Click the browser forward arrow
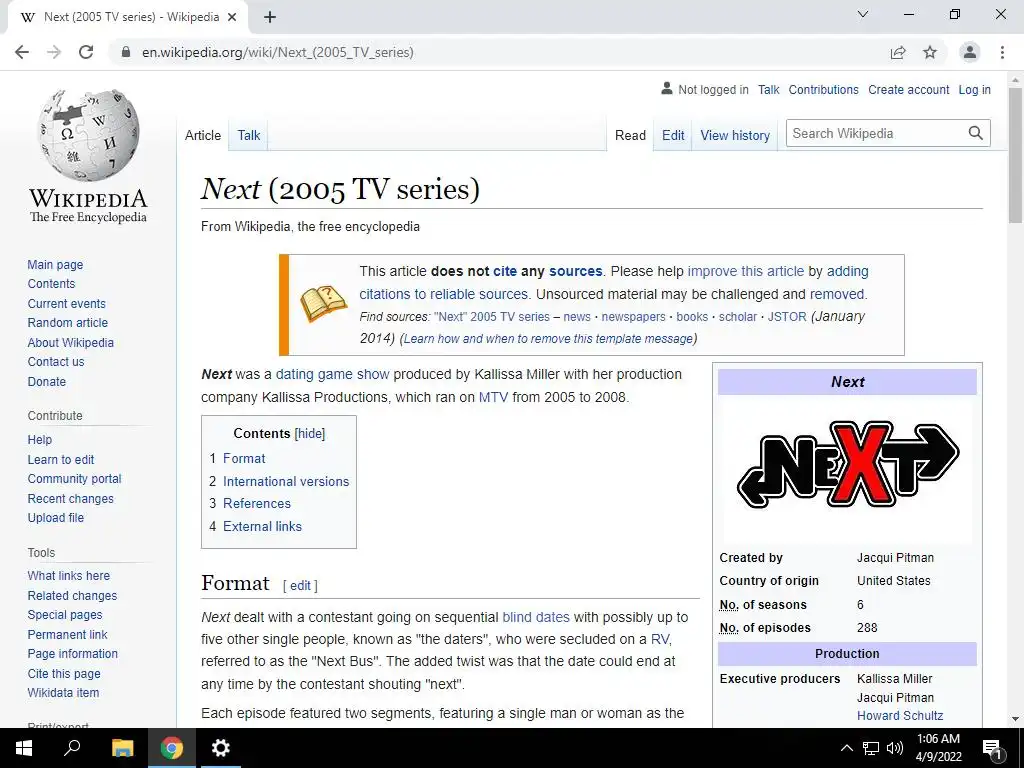 coord(54,52)
